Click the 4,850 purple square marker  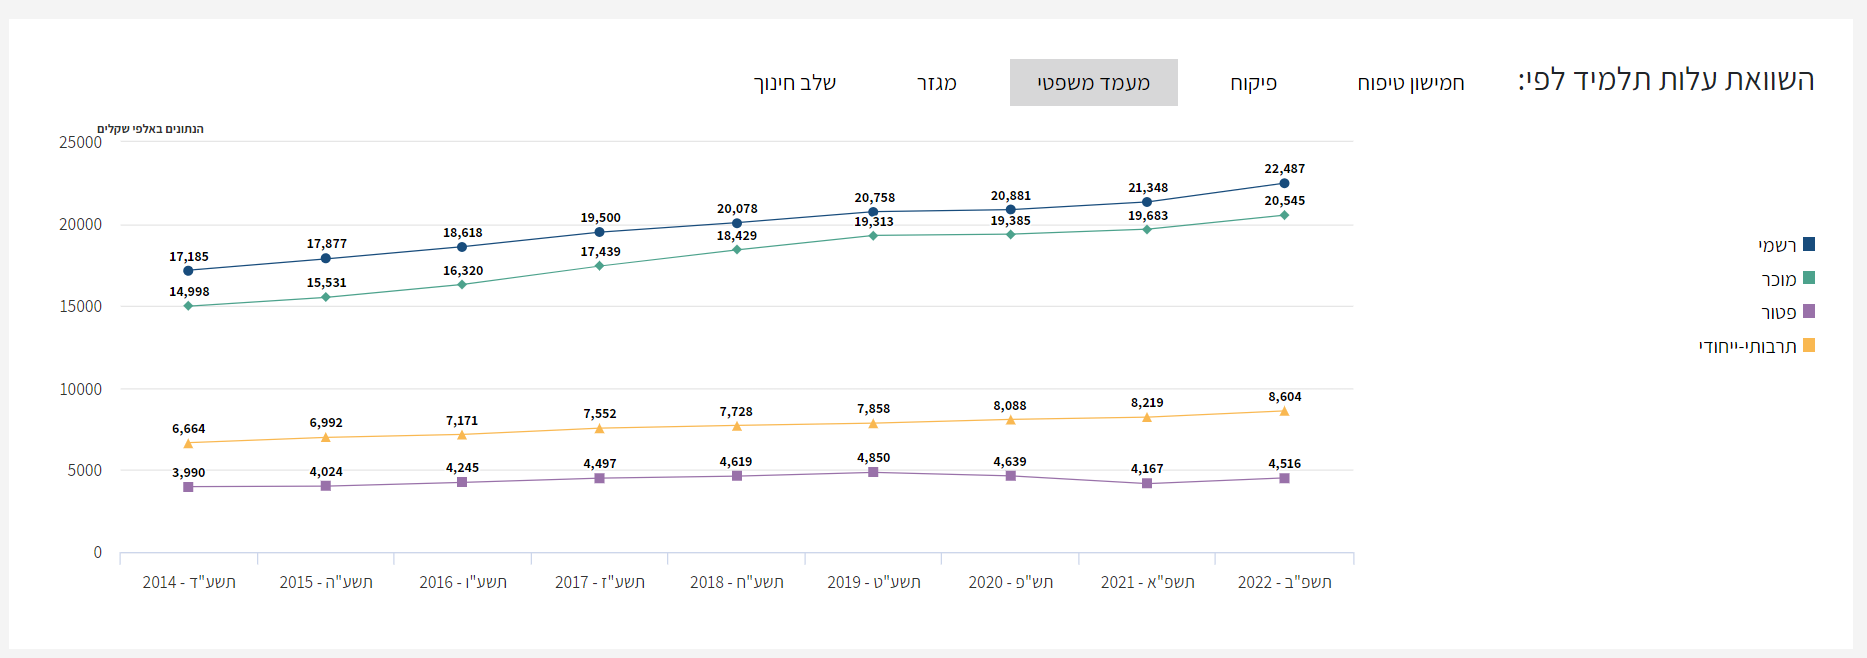coord(873,472)
